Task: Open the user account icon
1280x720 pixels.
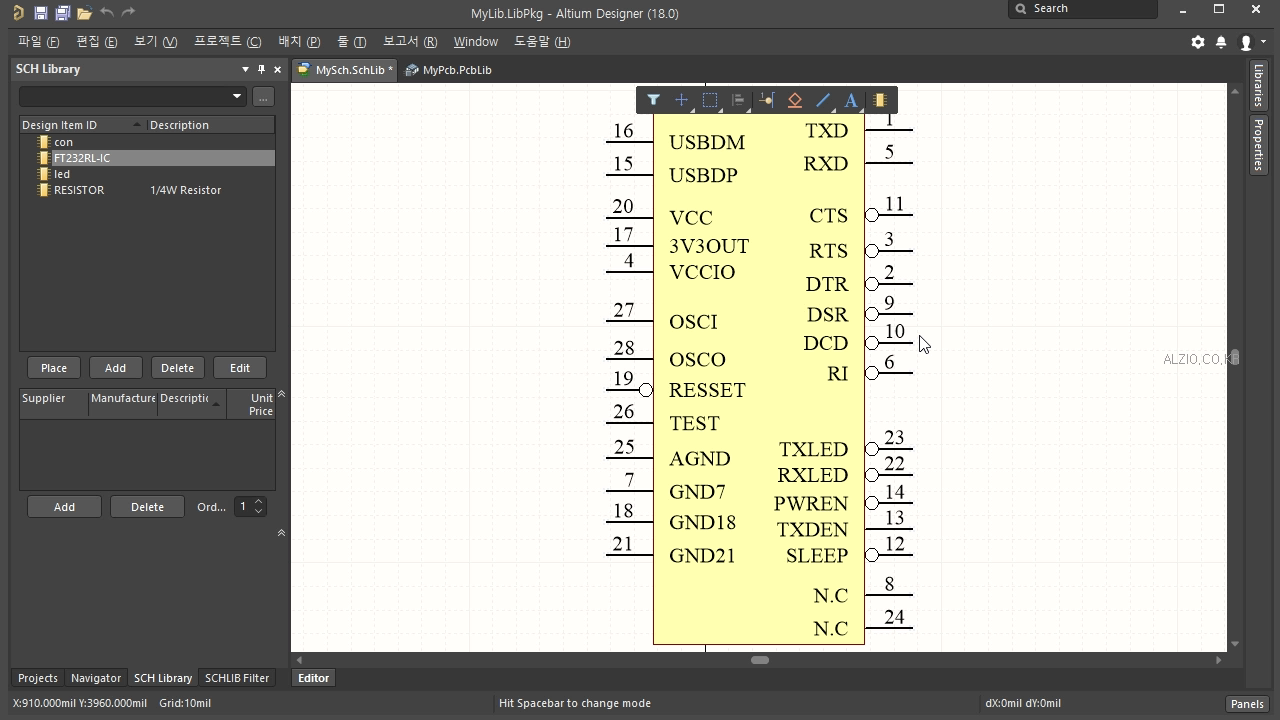Action: coord(1246,42)
